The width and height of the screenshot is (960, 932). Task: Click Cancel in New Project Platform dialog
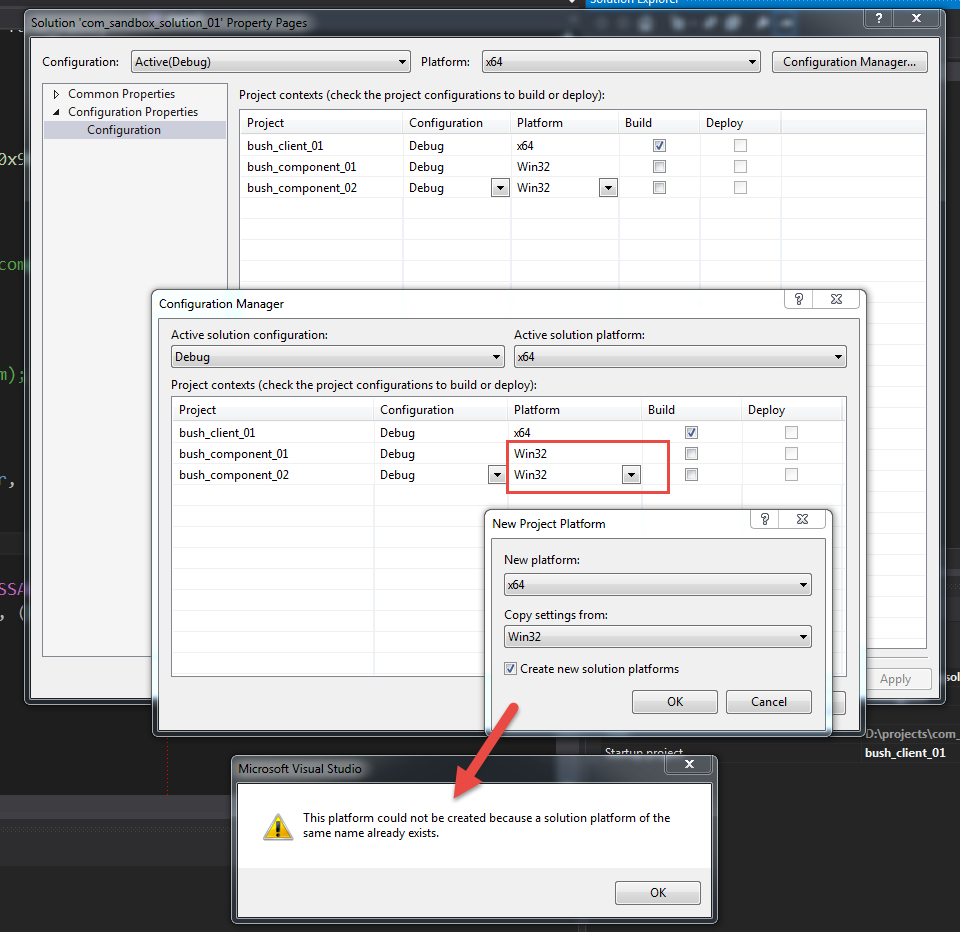pyautogui.click(x=768, y=702)
